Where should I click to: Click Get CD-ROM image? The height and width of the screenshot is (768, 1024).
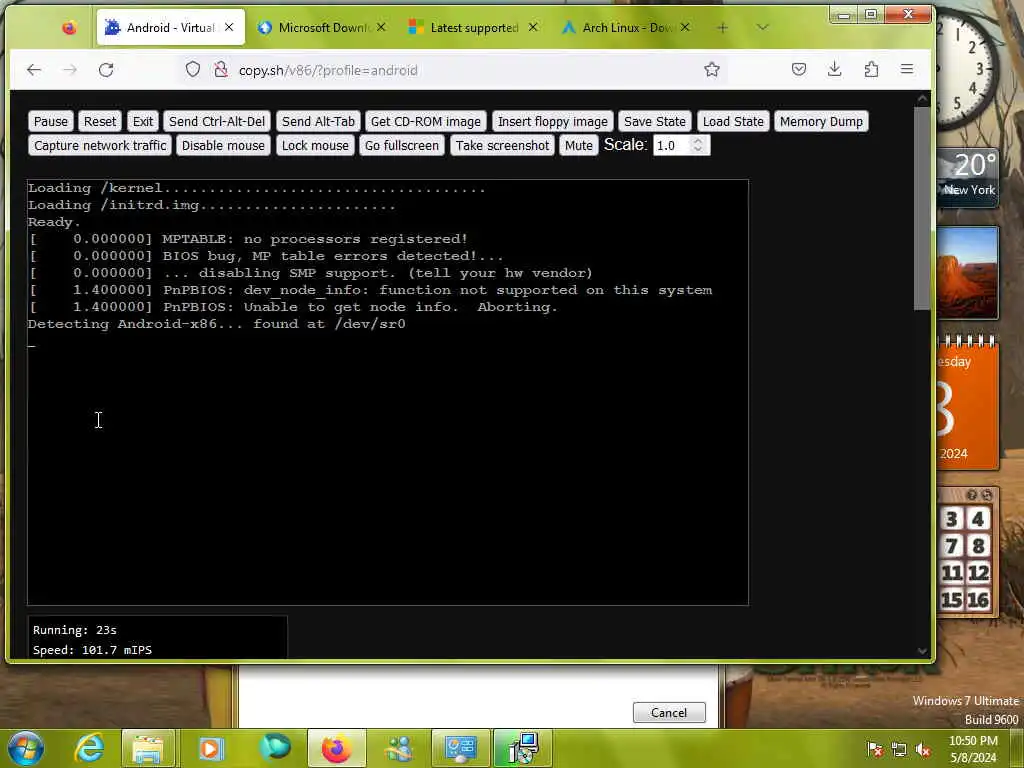tap(426, 121)
